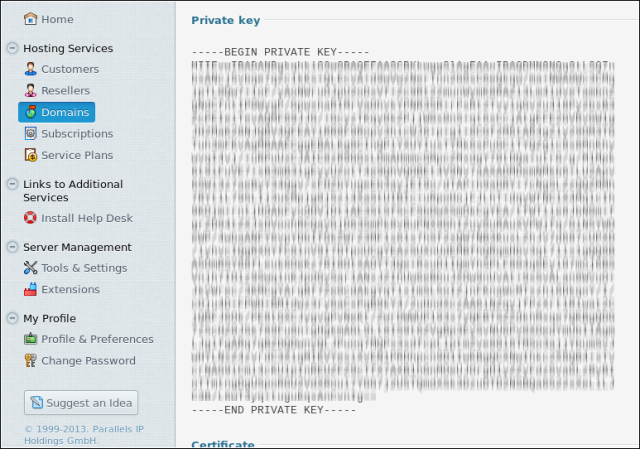Image resolution: width=640 pixels, height=449 pixels.
Task: Click the Customers person icon
Action: coord(30,69)
